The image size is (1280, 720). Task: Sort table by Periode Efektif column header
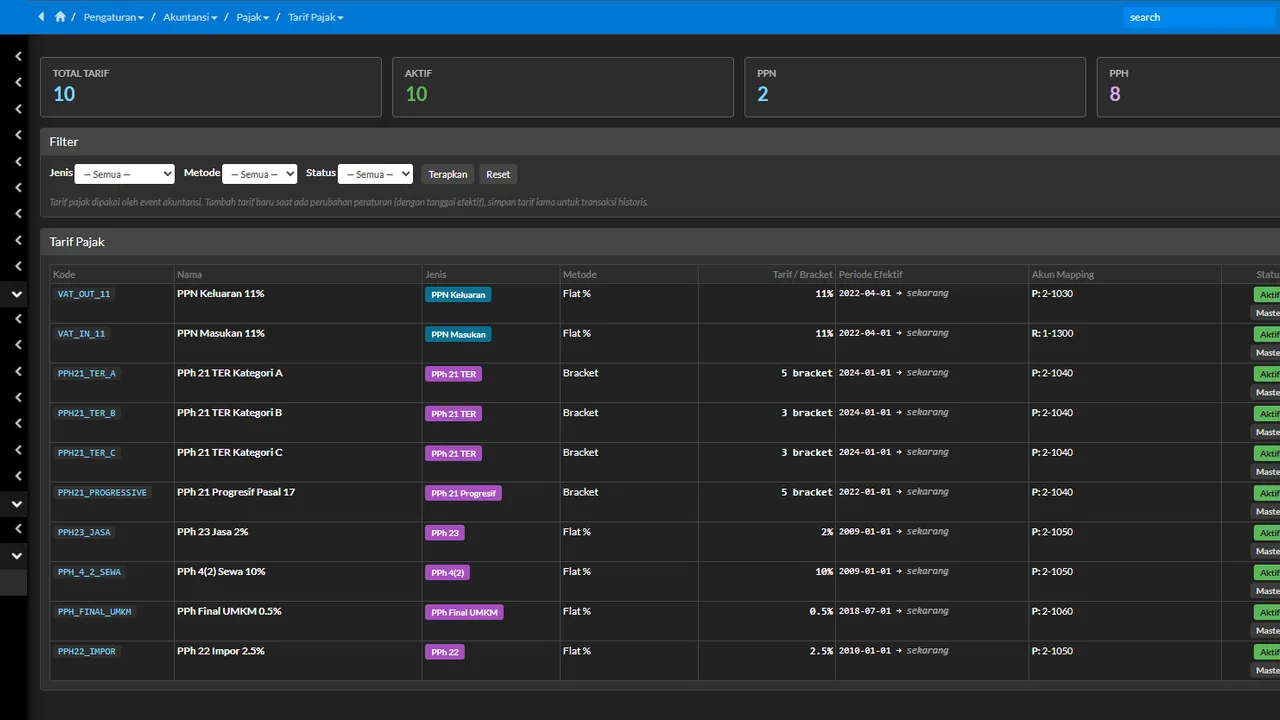pyautogui.click(x=870, y=275)
